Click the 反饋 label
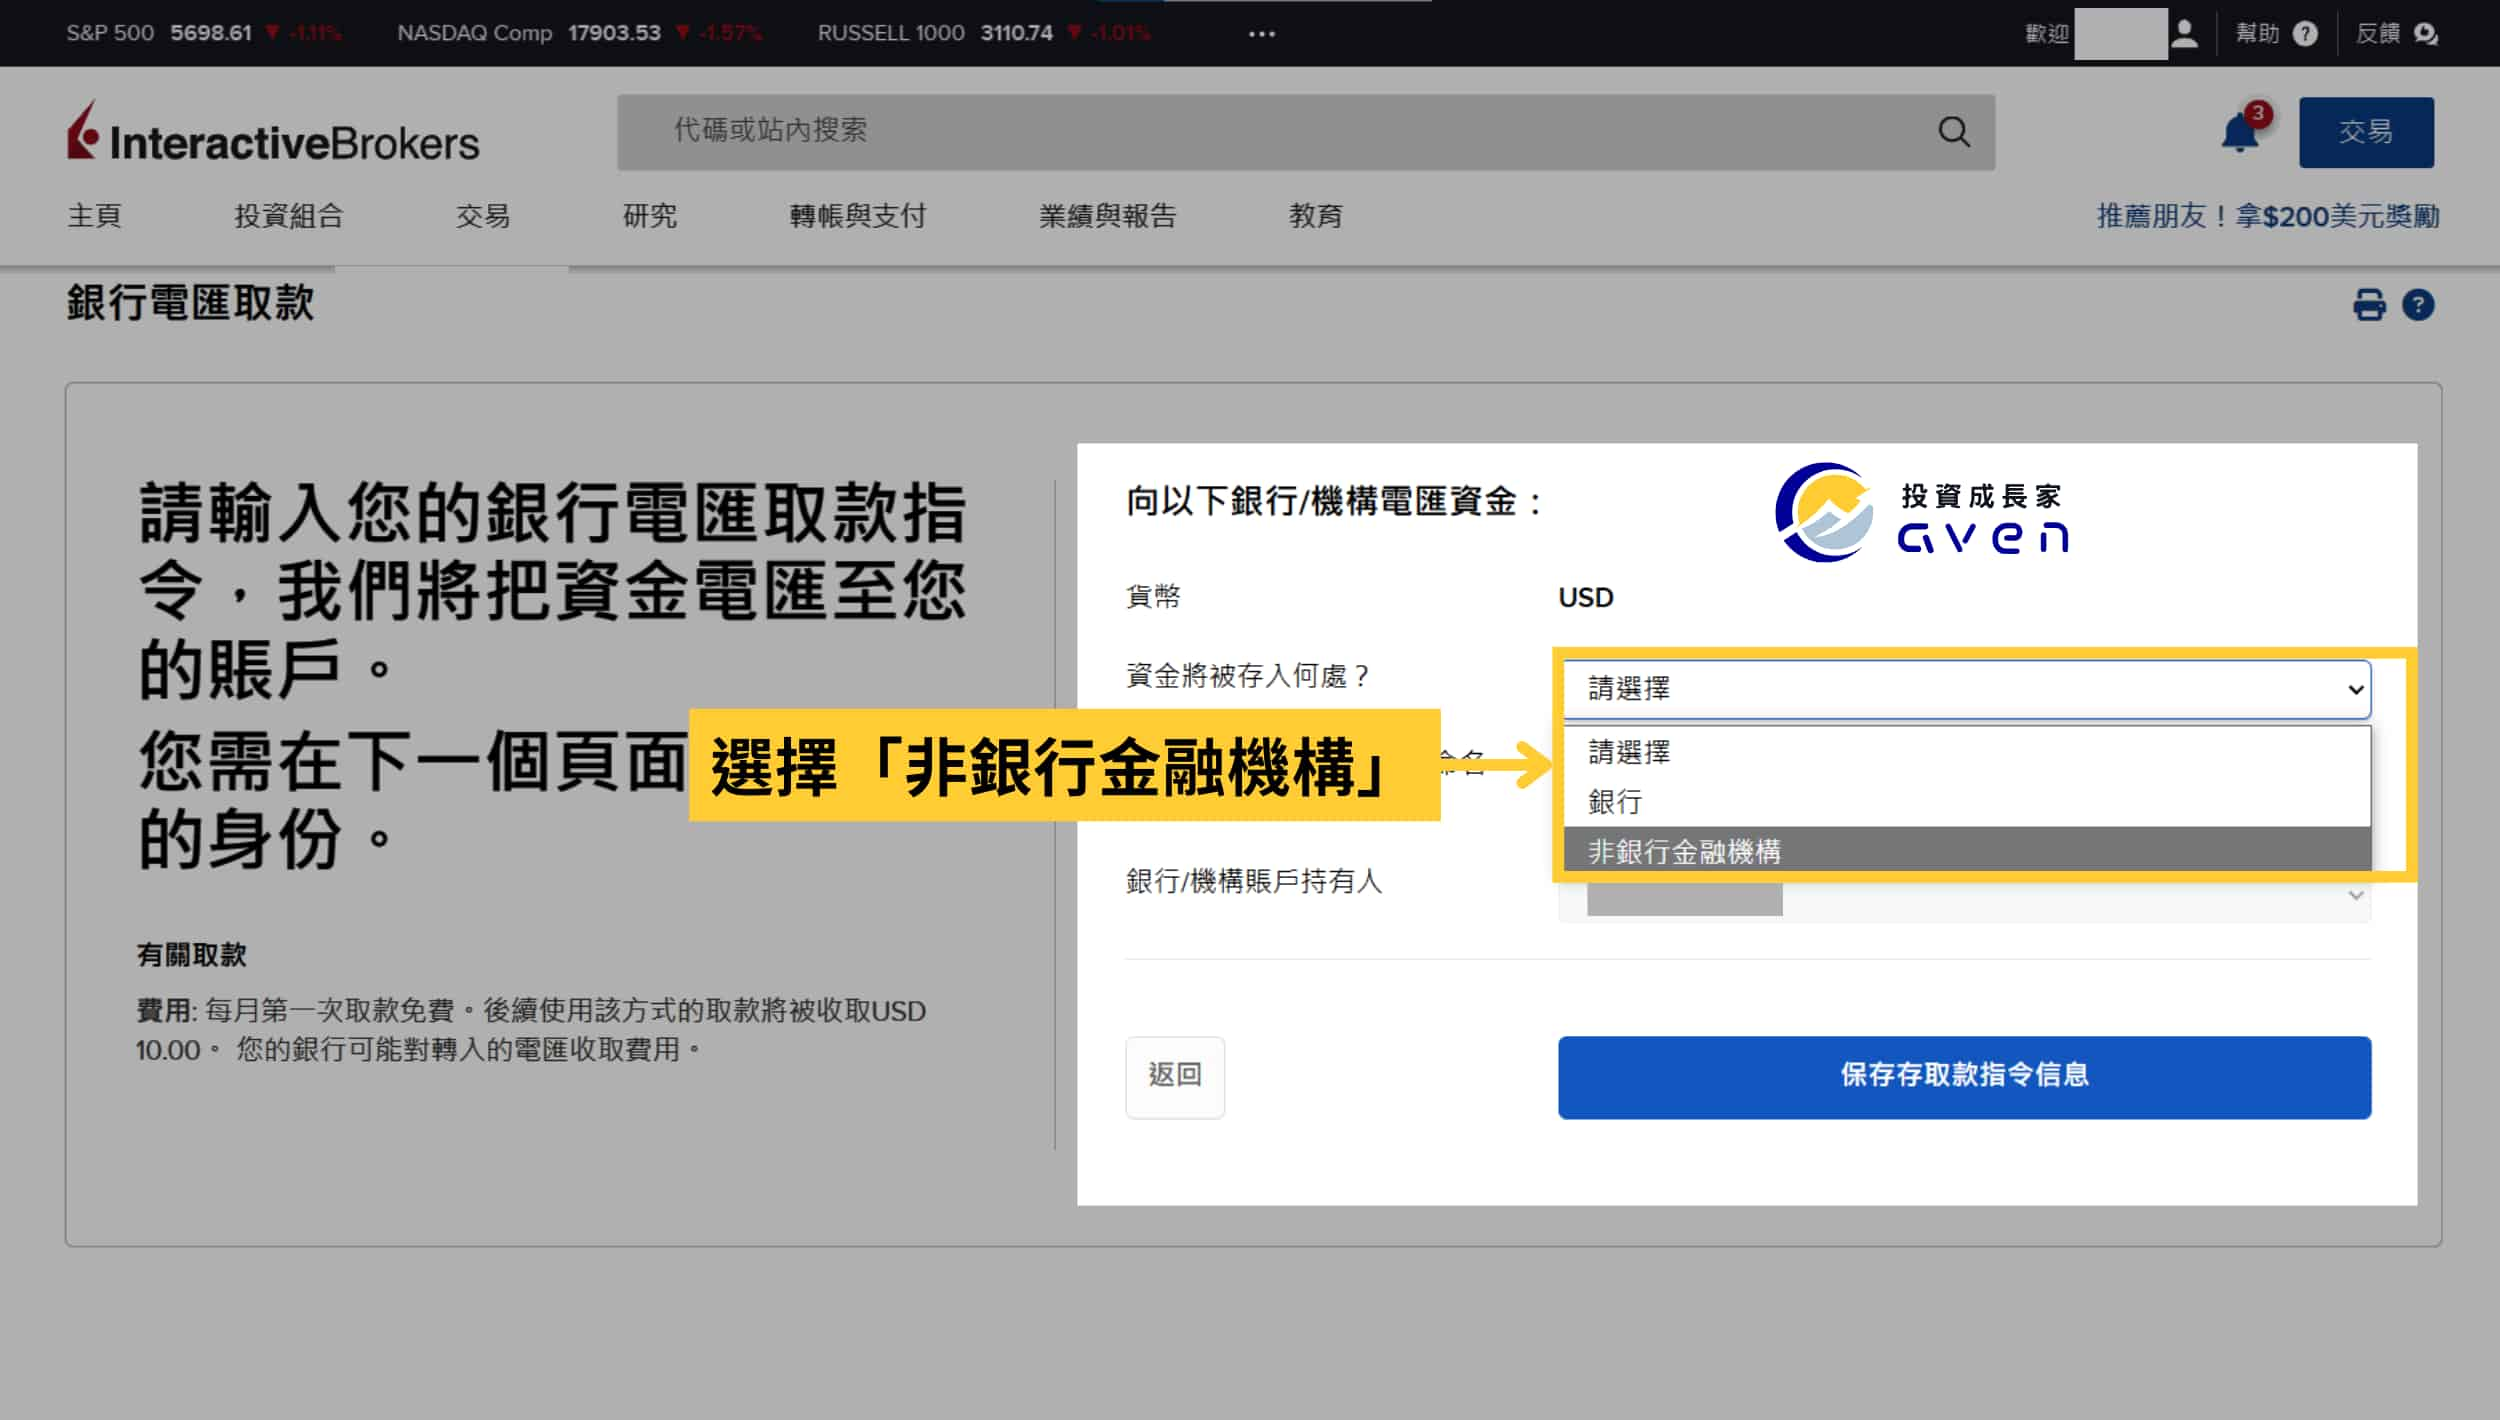 (2377, 34)
